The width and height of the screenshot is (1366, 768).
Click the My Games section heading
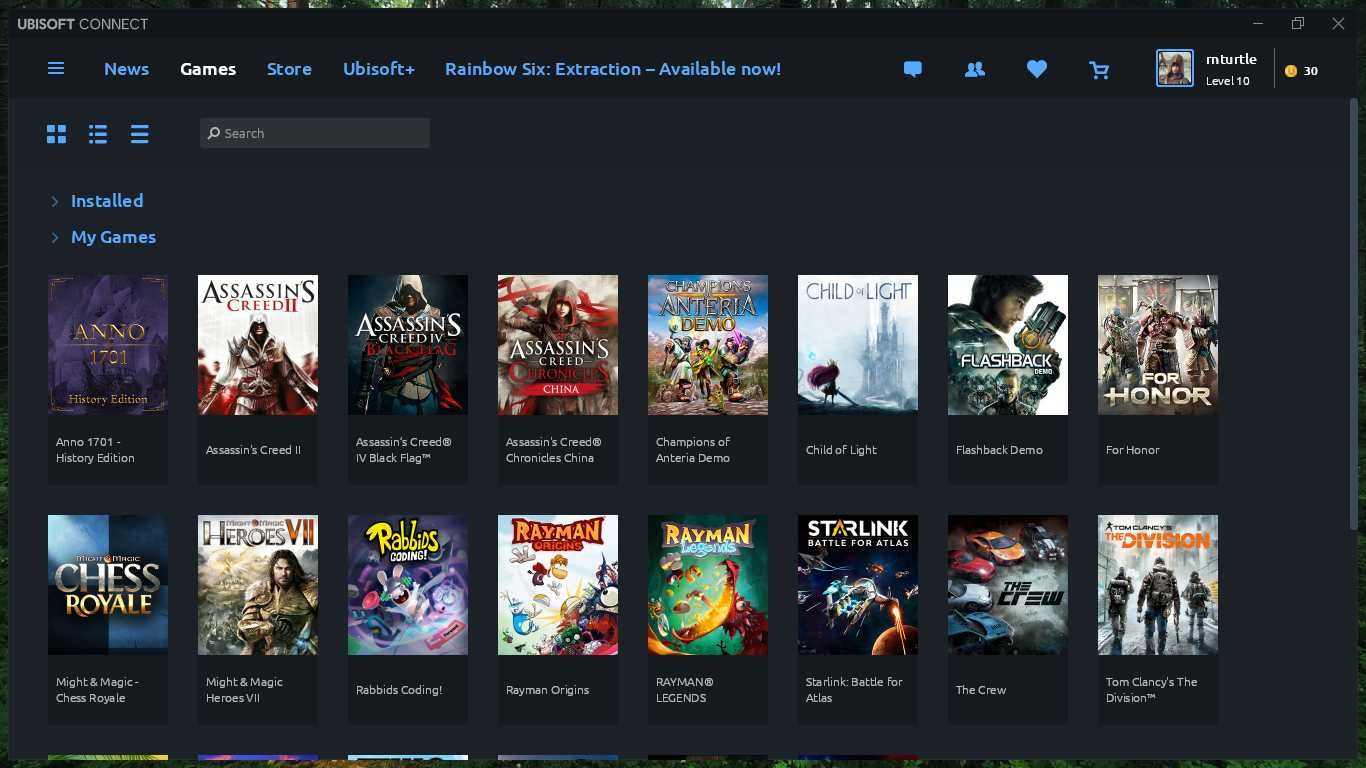(x=113, y=237)
